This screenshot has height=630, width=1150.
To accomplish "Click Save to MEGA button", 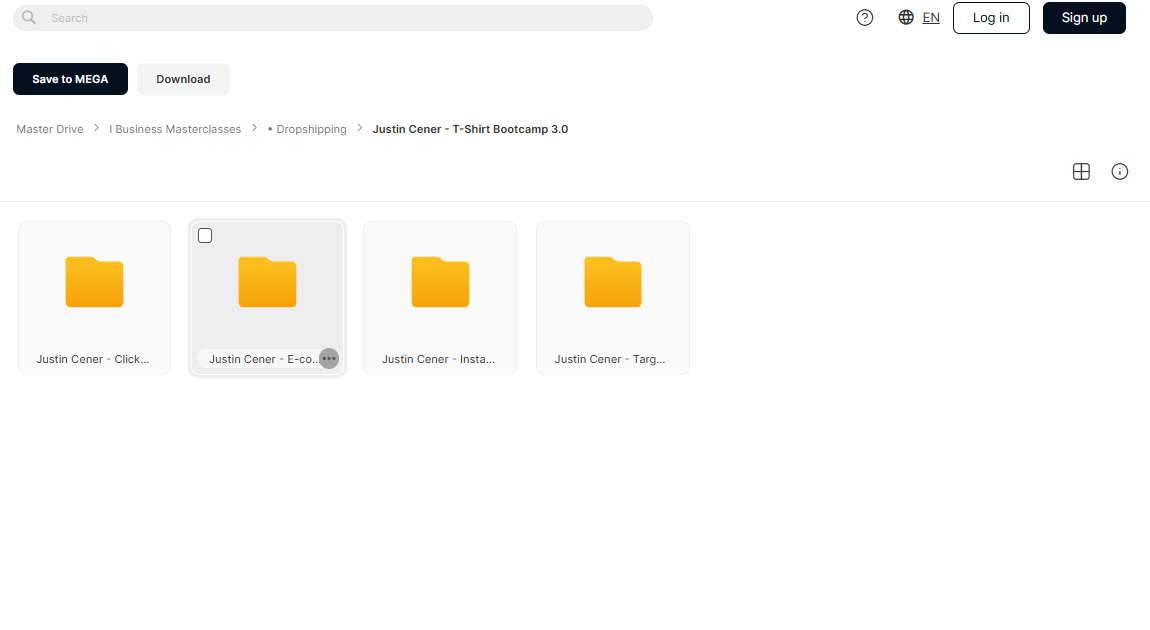I will [x=70, y=79].
